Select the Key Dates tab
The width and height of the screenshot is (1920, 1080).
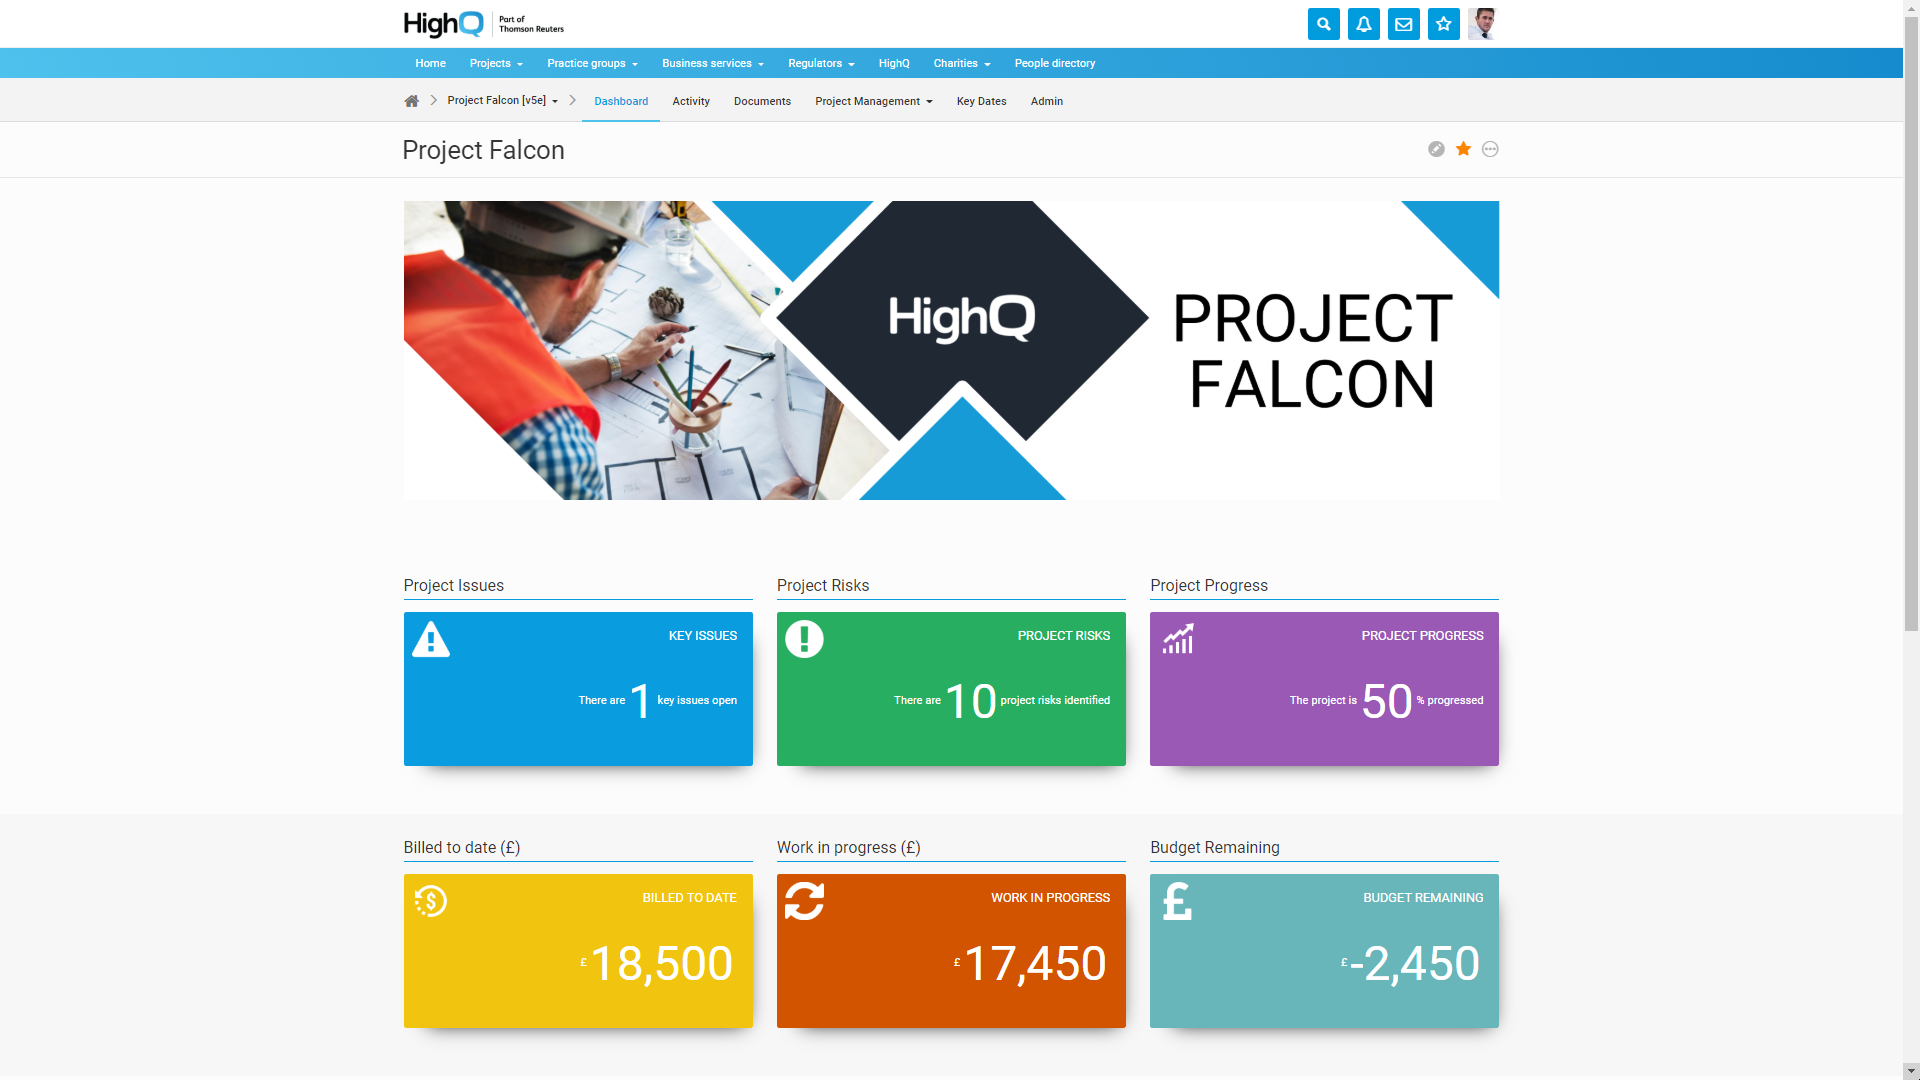click(981, 100)
